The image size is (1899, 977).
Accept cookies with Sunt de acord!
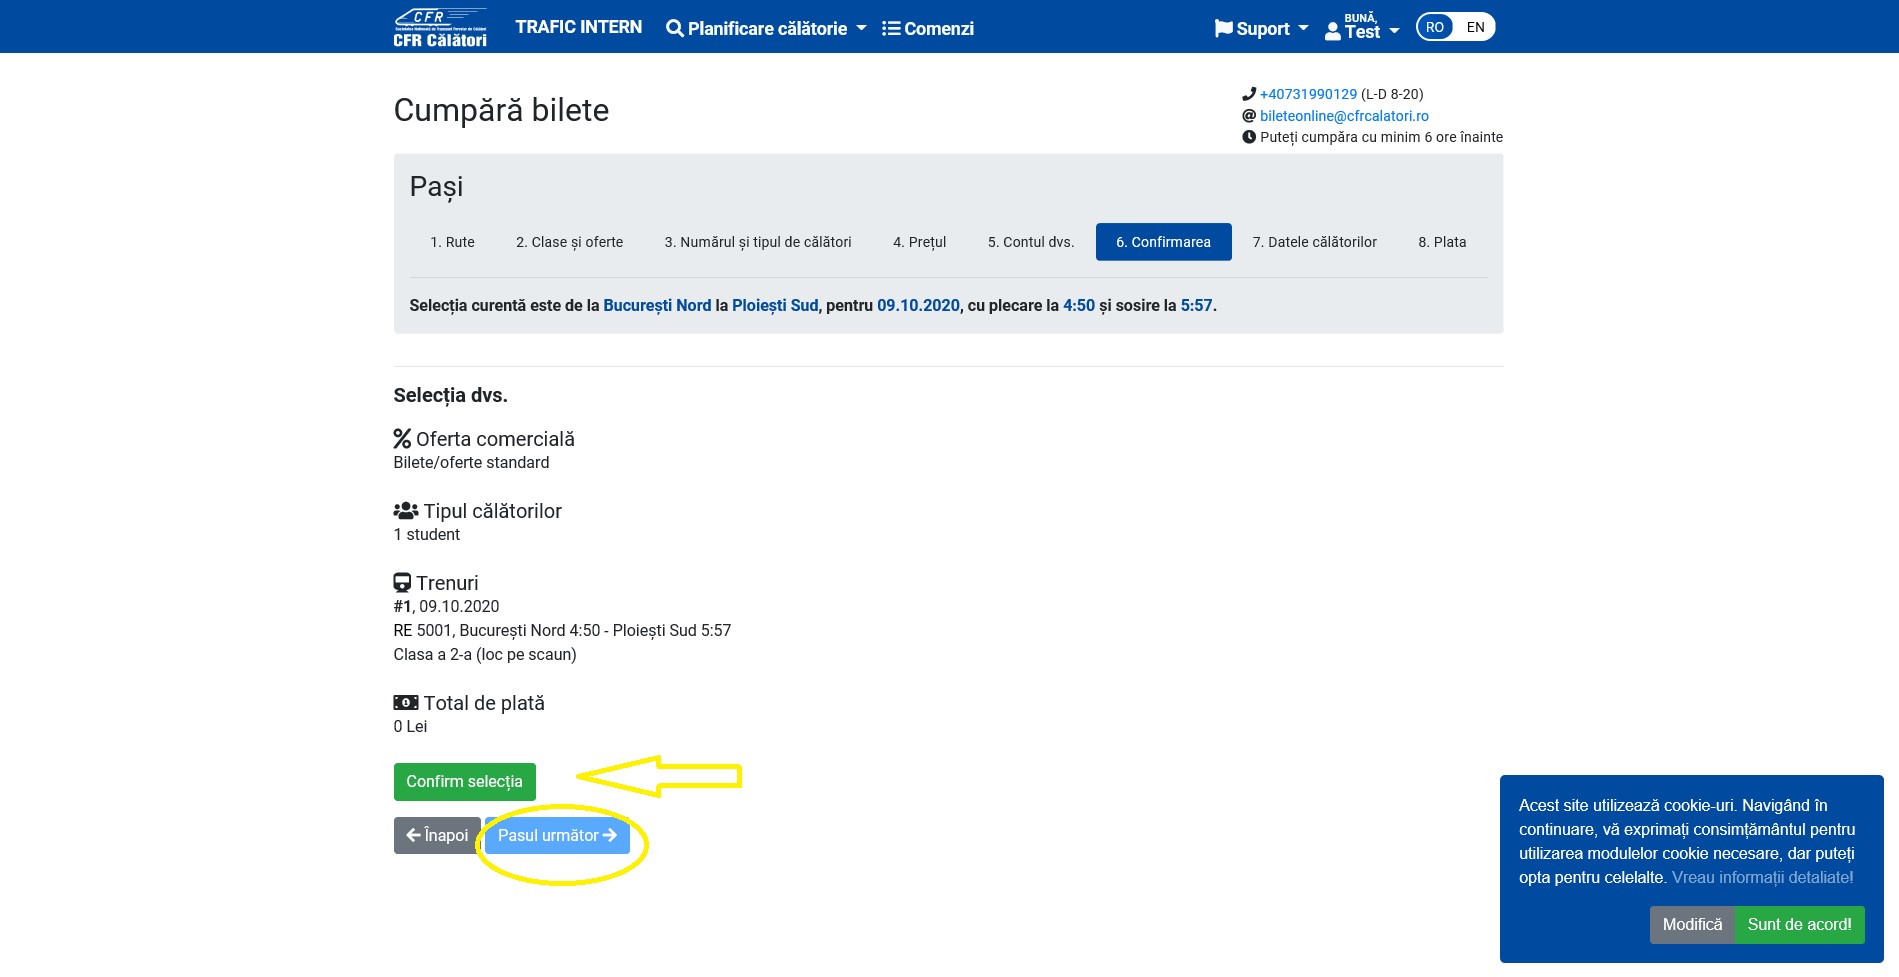[x=1799, y=925]
